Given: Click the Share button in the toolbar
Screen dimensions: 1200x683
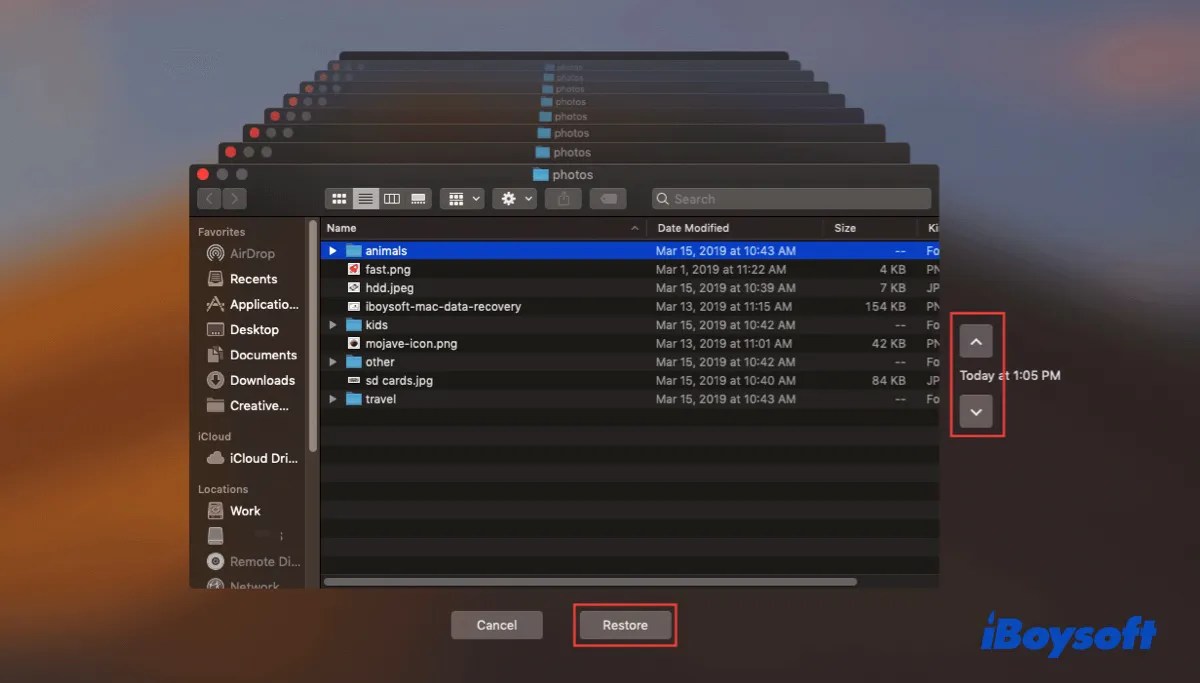Looking at the screenshot, I should pos(563,198).
